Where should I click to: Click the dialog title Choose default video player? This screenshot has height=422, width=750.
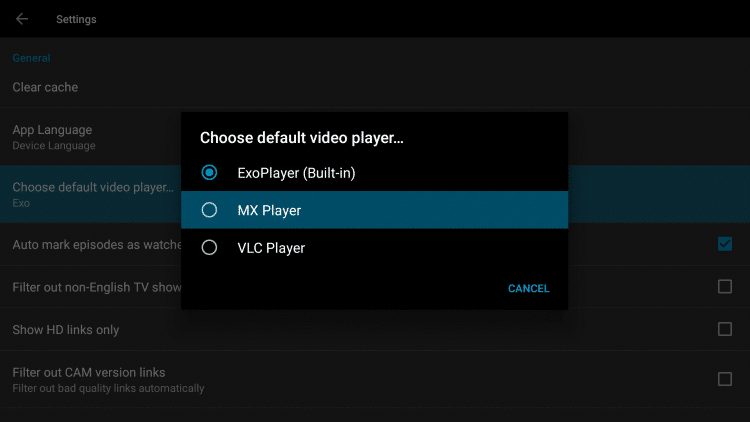[302, 138]
